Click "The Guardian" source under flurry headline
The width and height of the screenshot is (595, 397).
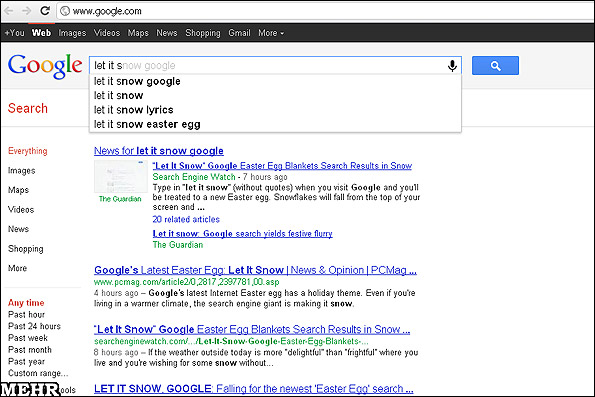coord(178,245)
